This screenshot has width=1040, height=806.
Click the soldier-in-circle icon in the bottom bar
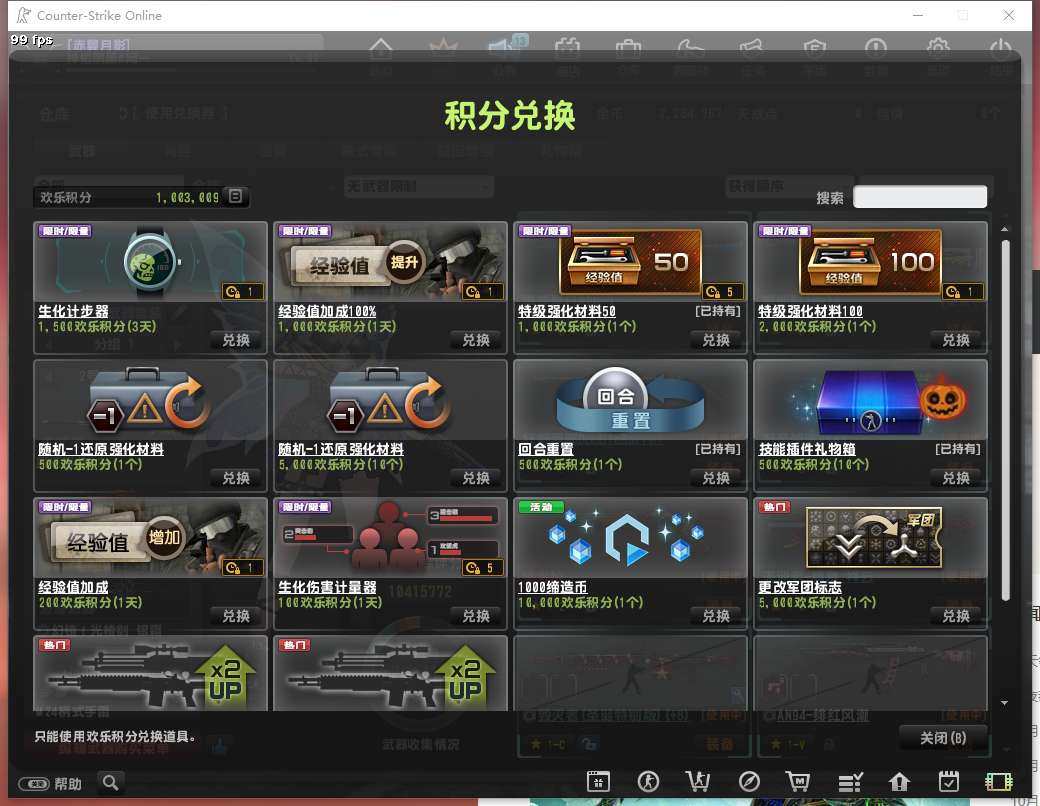(x=648, y=782)
